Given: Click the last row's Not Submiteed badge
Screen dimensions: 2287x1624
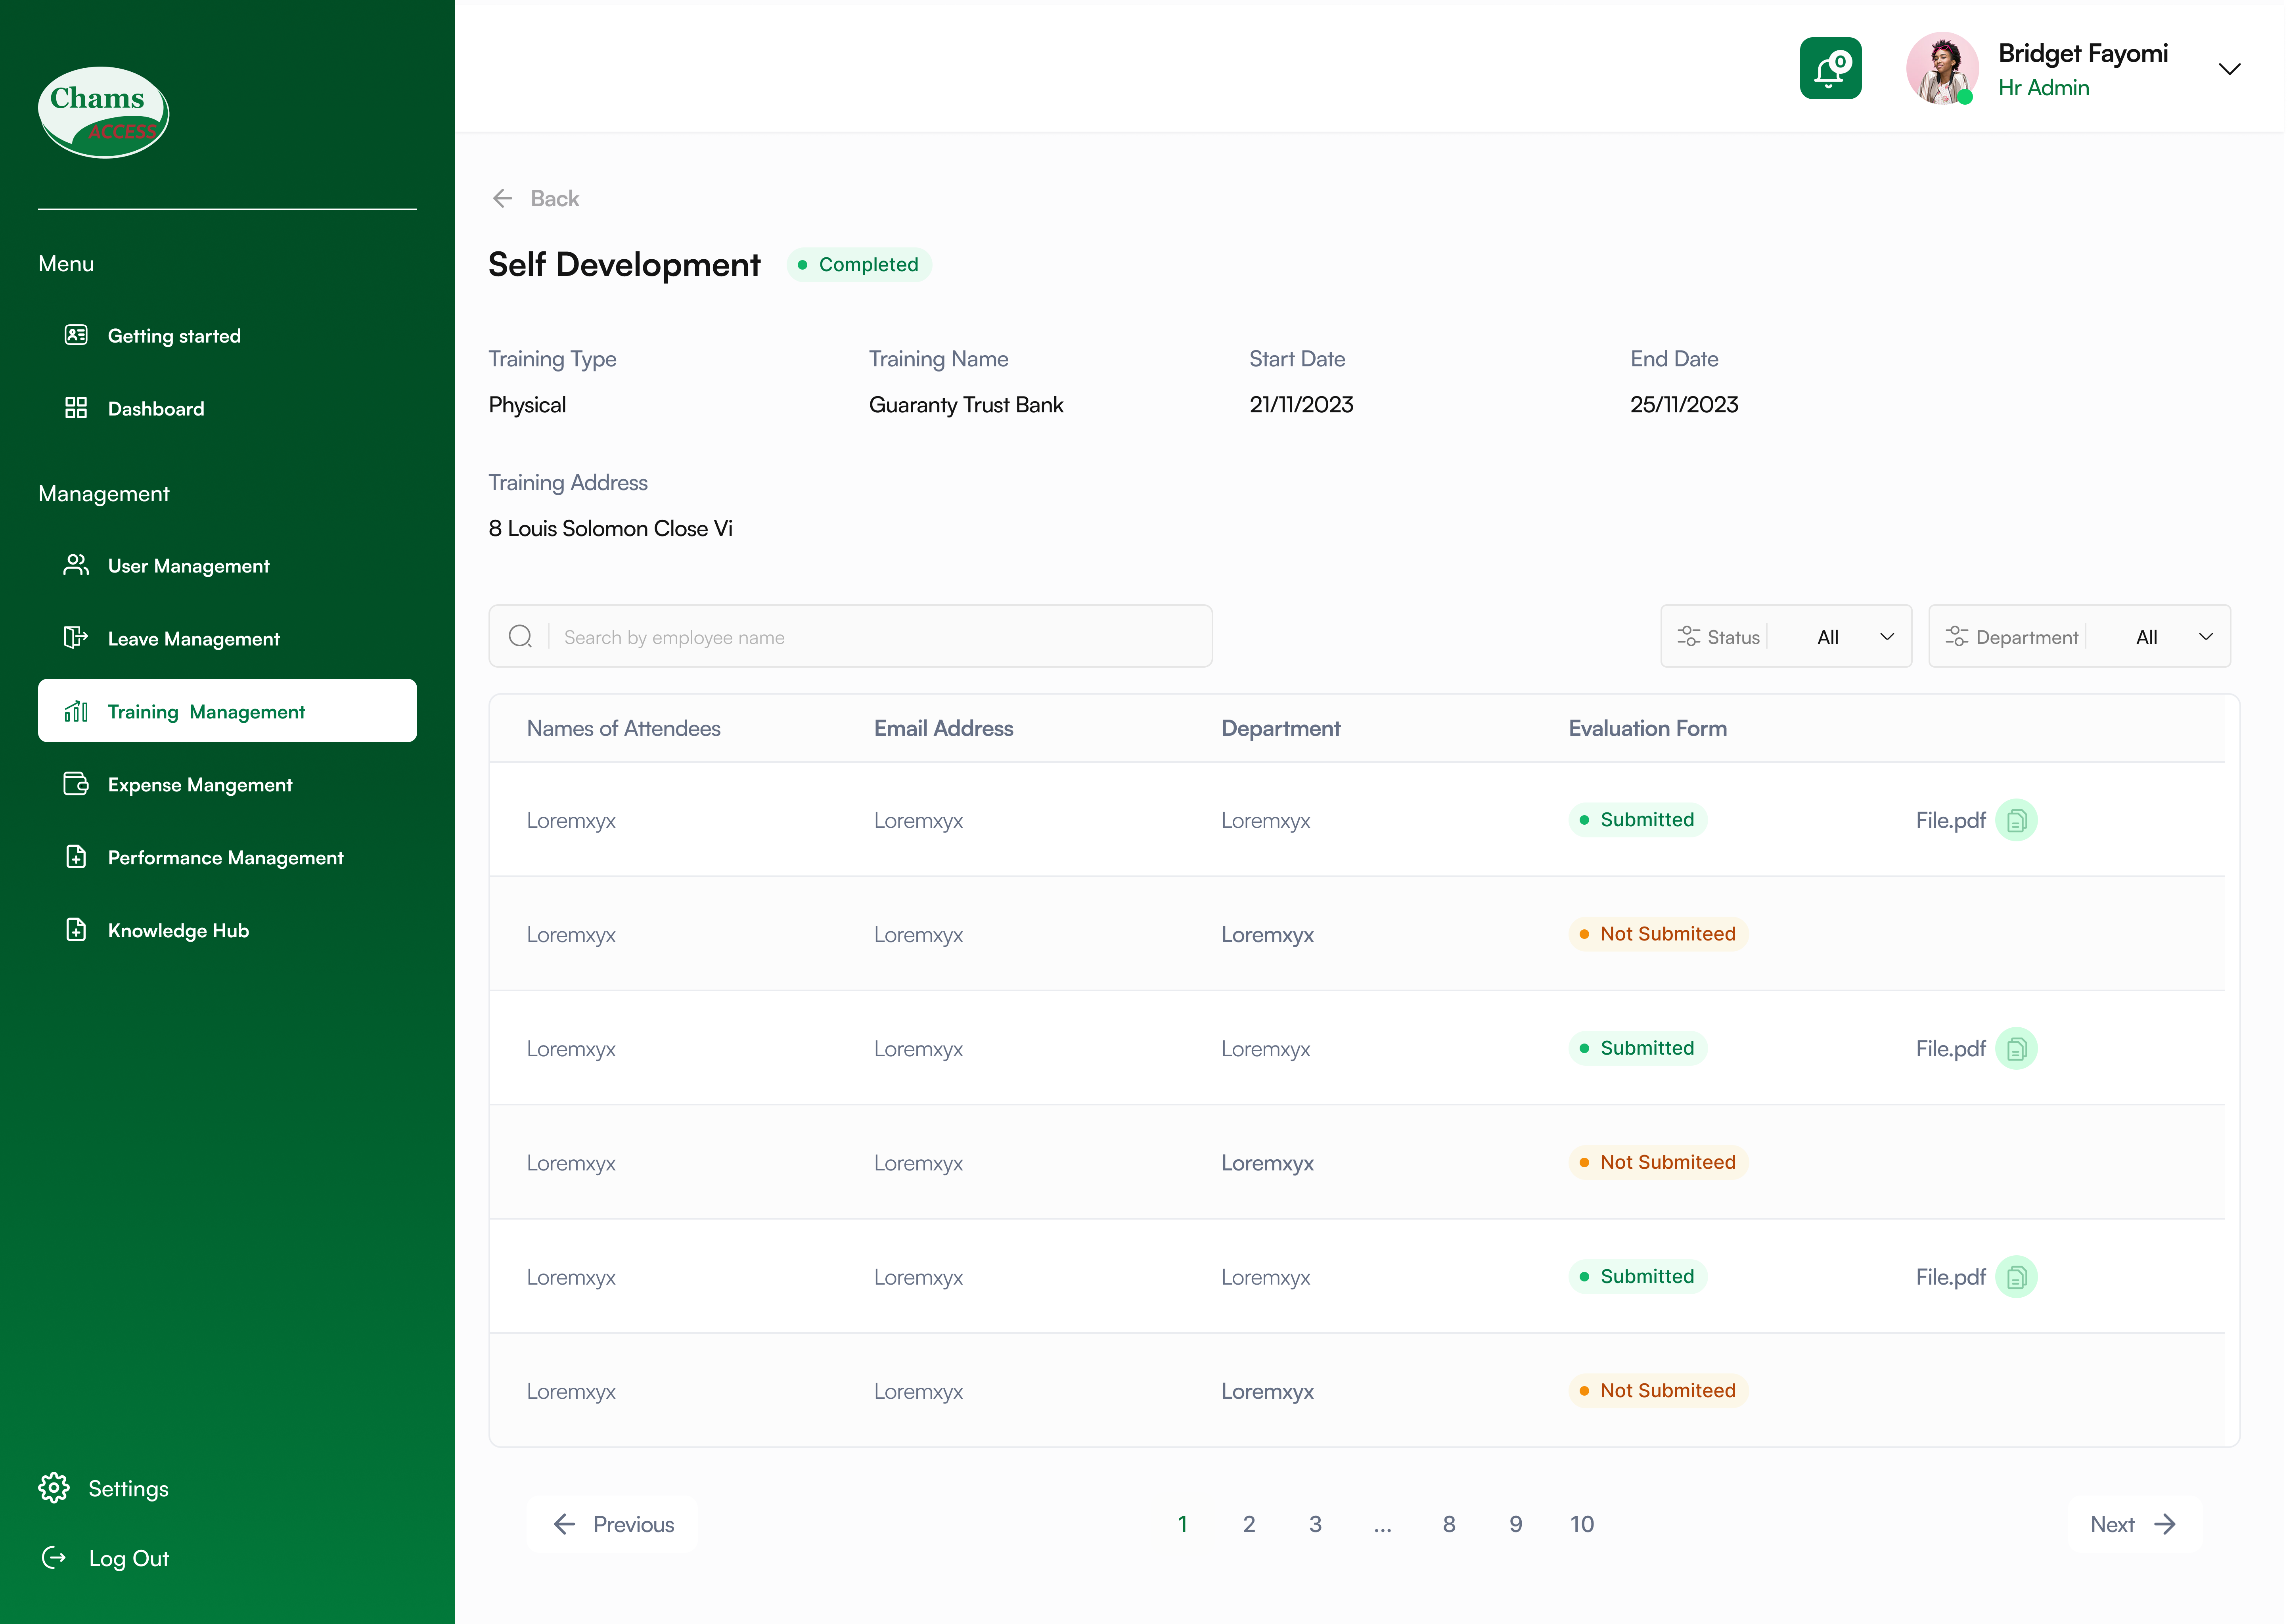Looking at the screenshot, I should (x=1658, y=1391).
